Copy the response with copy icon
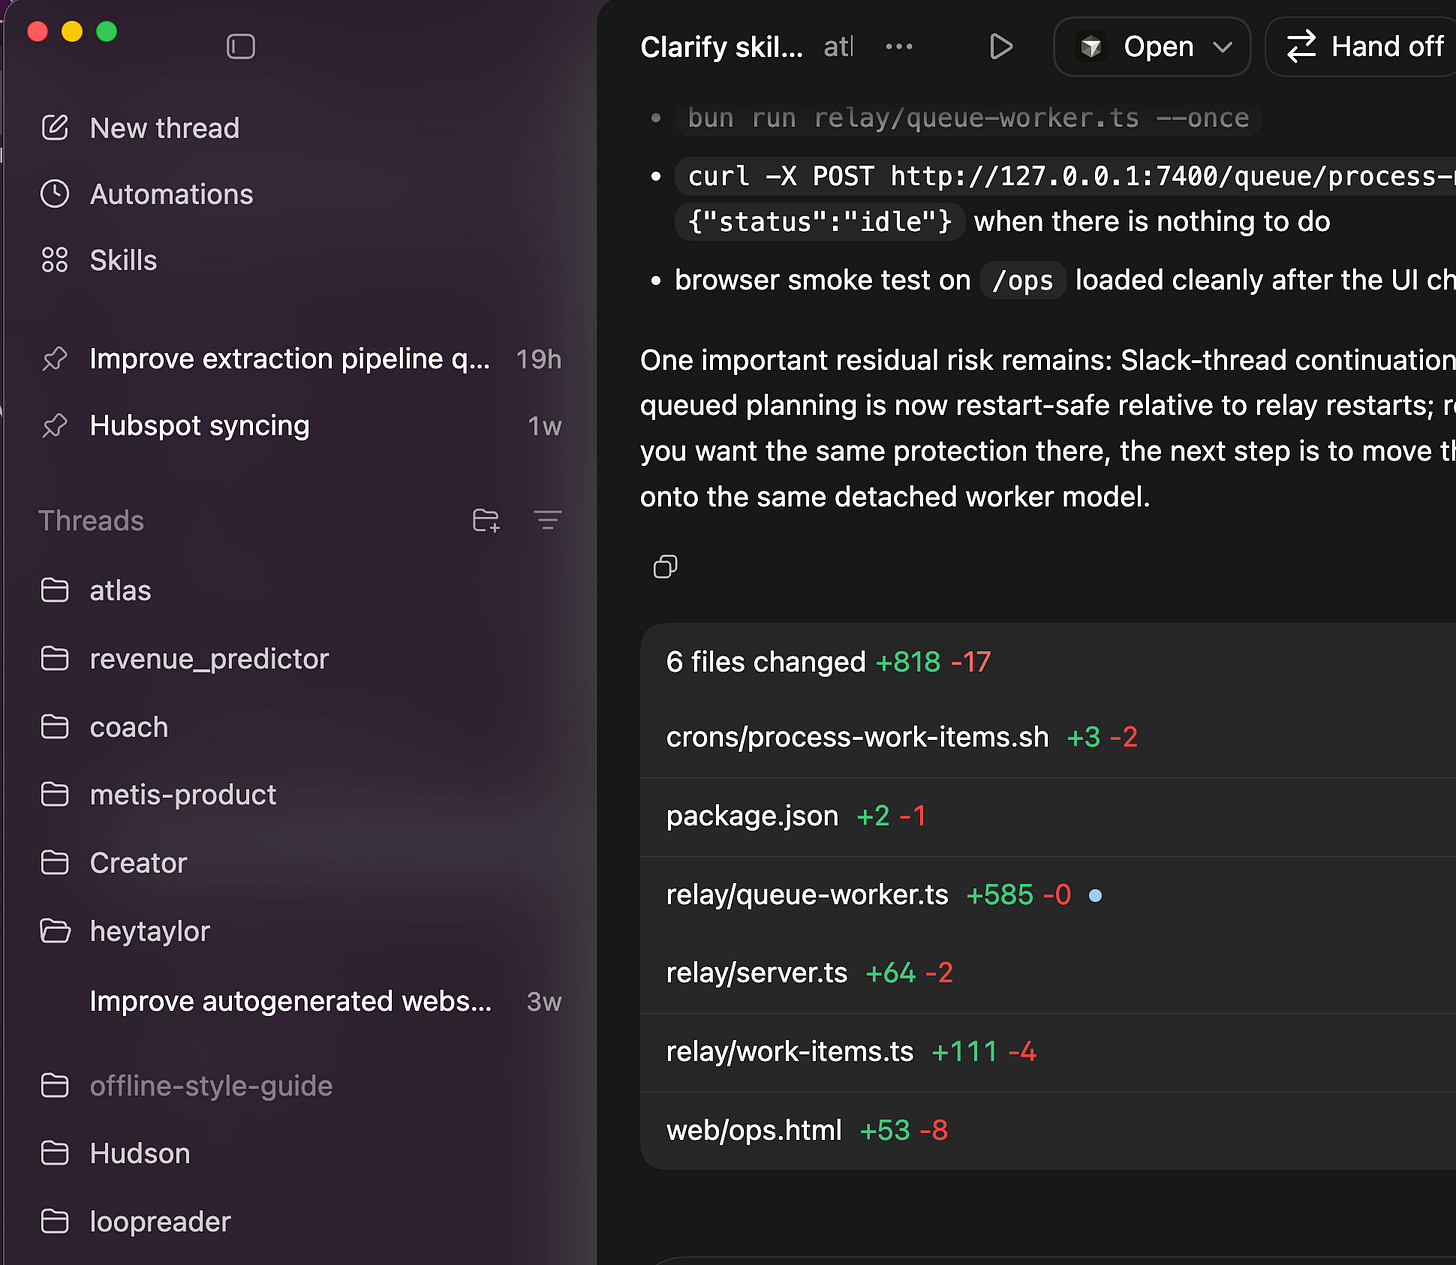The width and height of the screenshot is (1456, 1265). click(x=665, y=567)
